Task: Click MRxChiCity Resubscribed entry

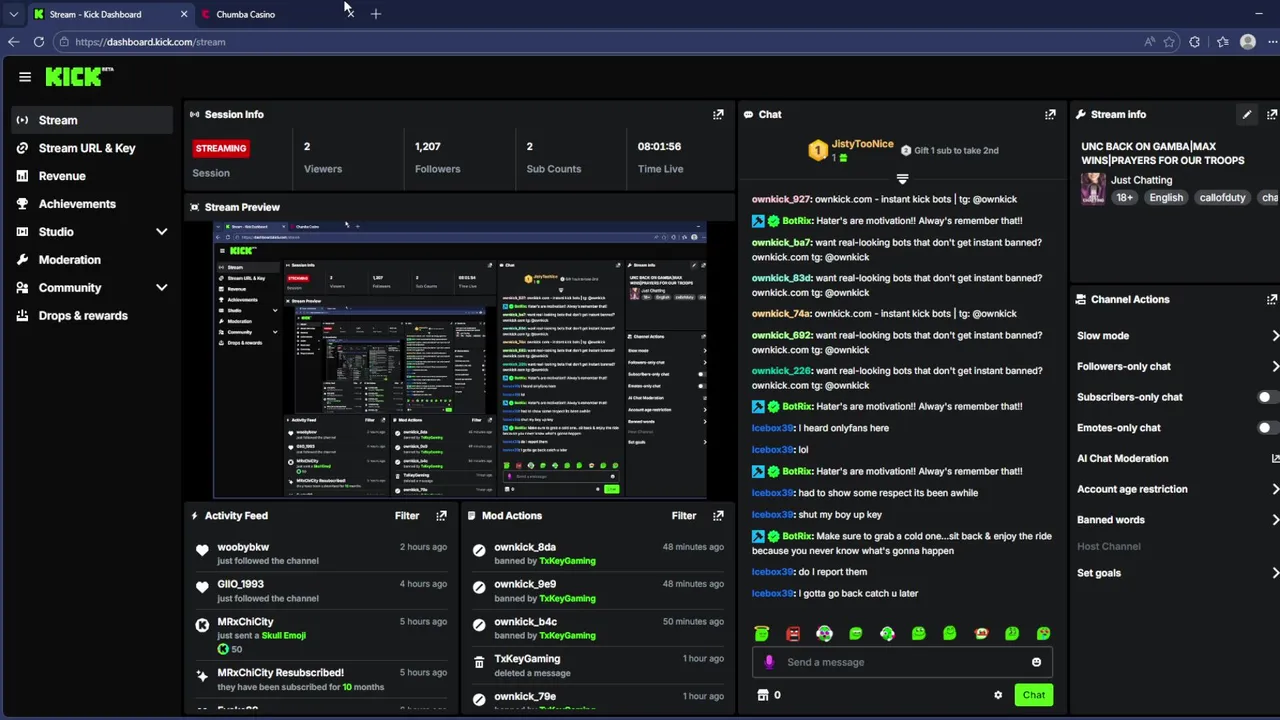Action: (x=320, y=680)
